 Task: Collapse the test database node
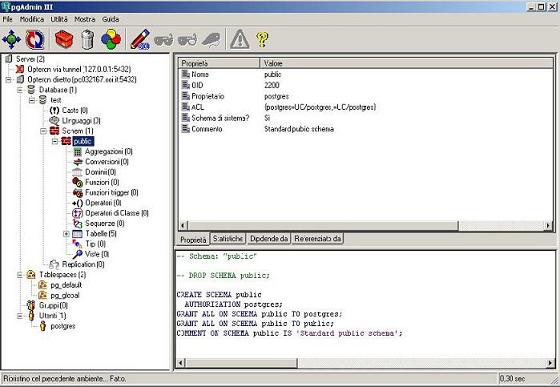pos(32,100)
